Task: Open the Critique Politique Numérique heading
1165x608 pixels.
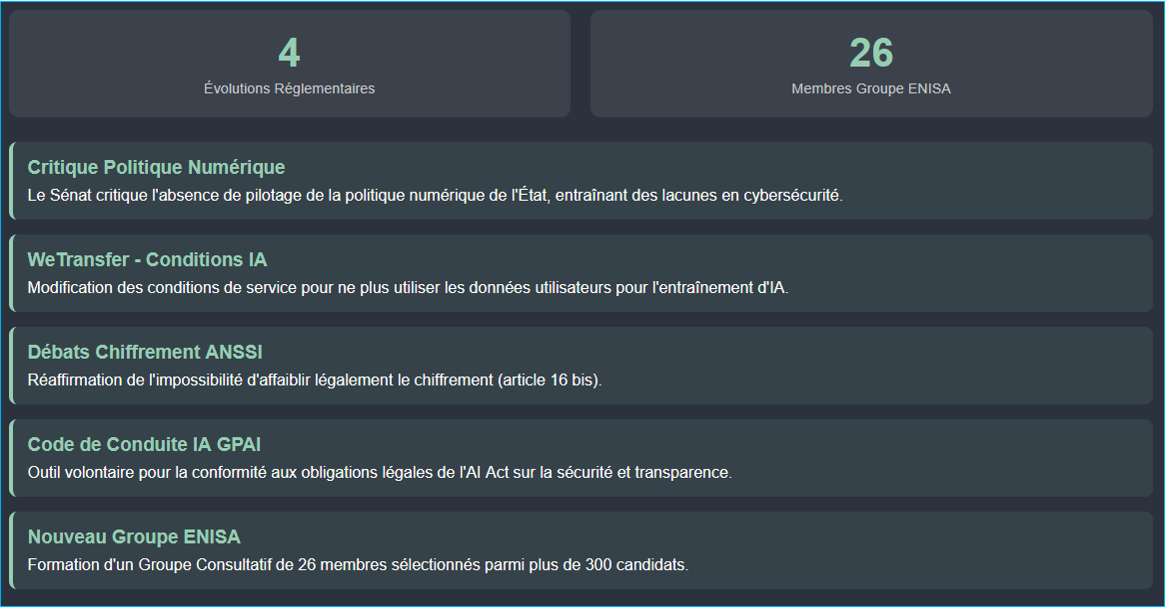Action: pos(156,167)
